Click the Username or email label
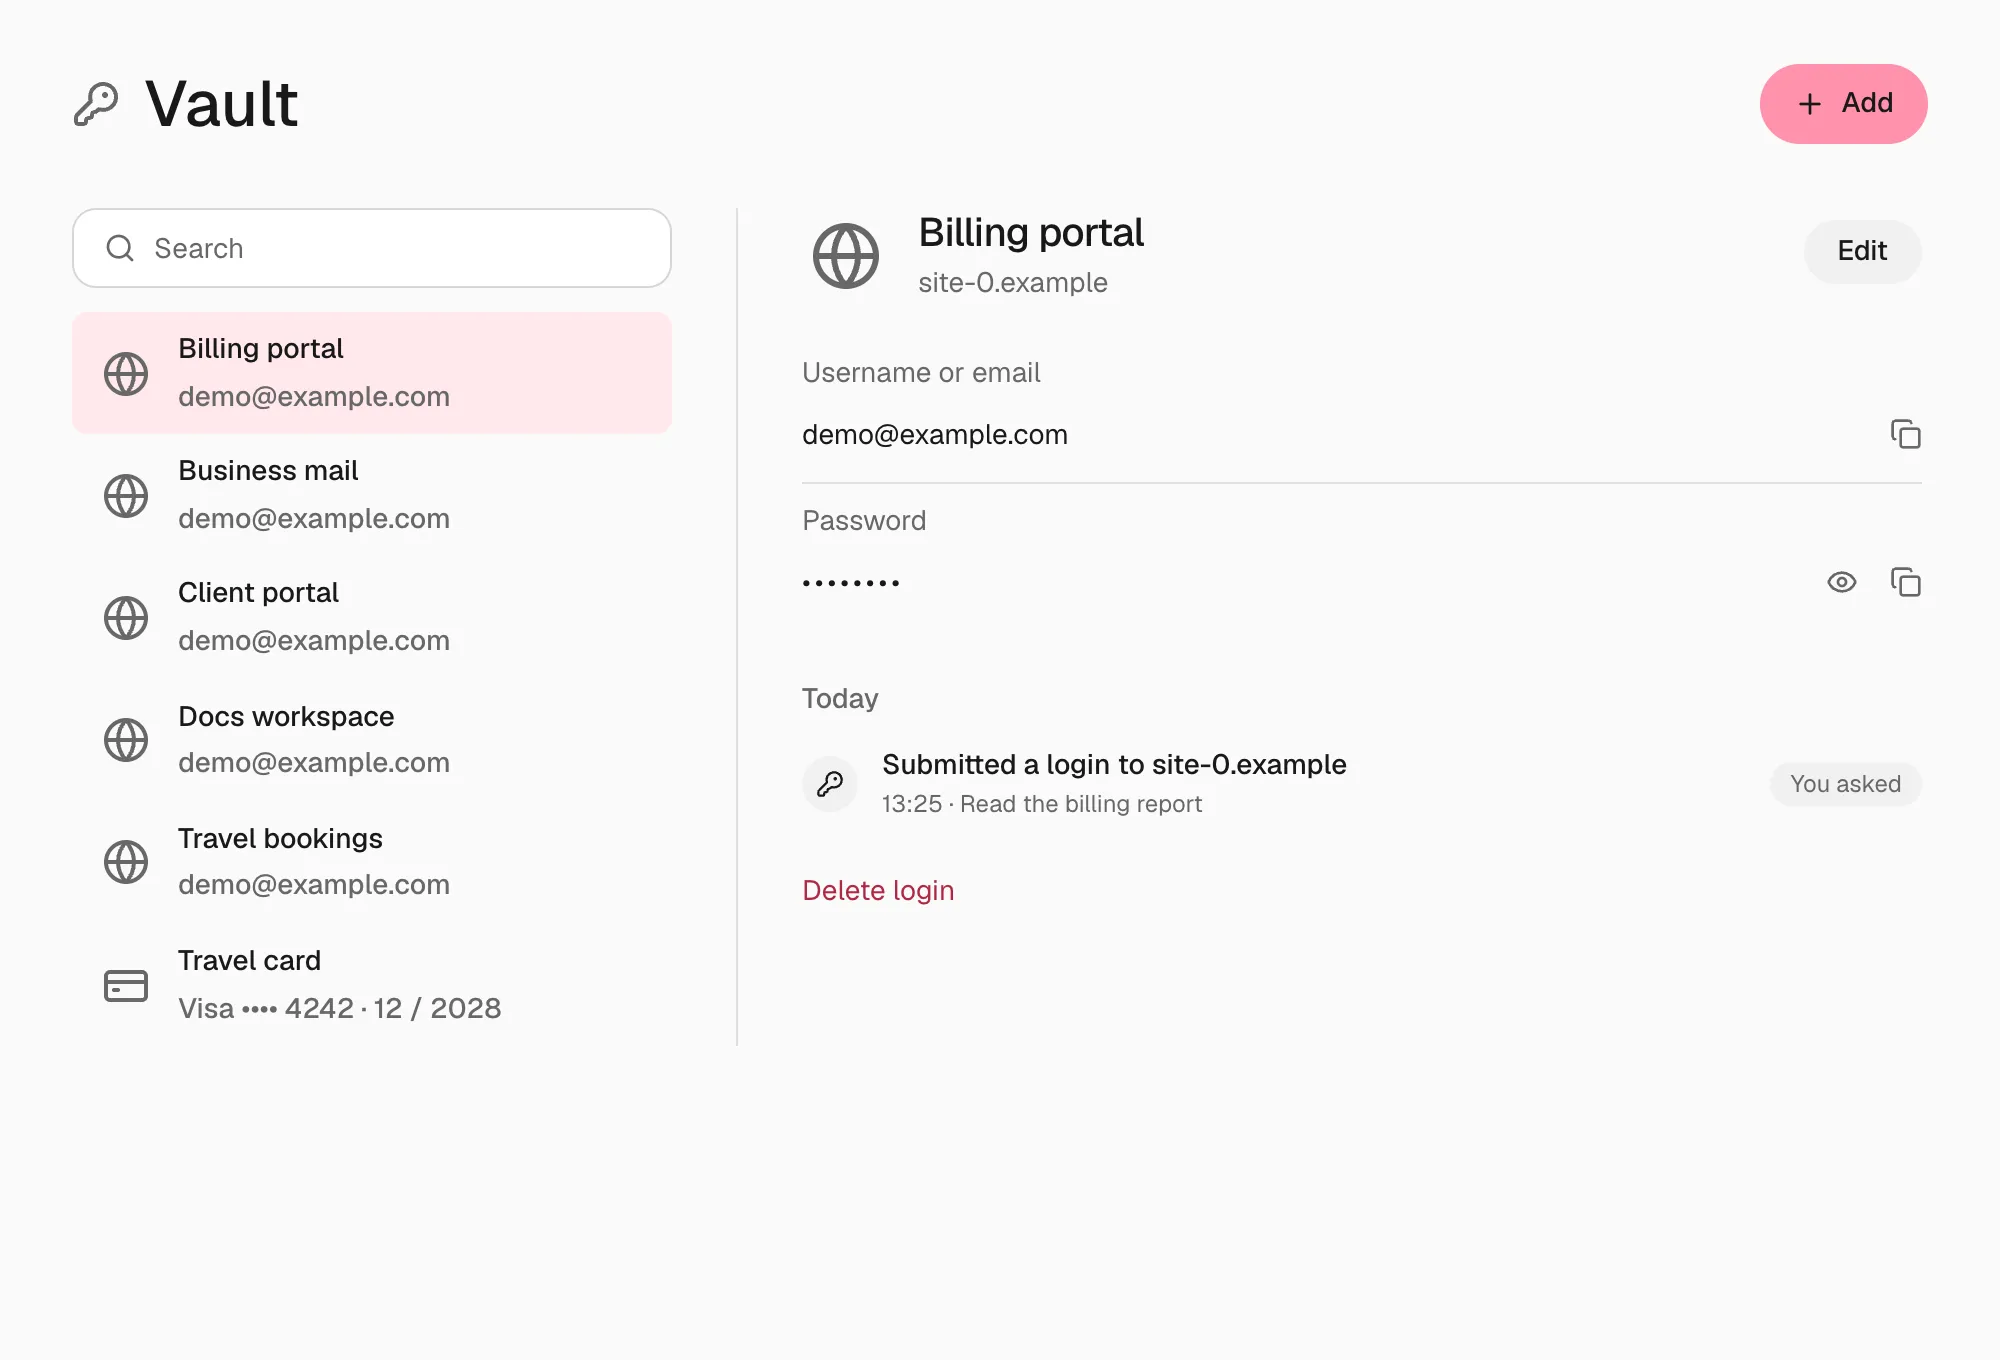This screenshot has width=2000, height=1360. tap(921, 373)
